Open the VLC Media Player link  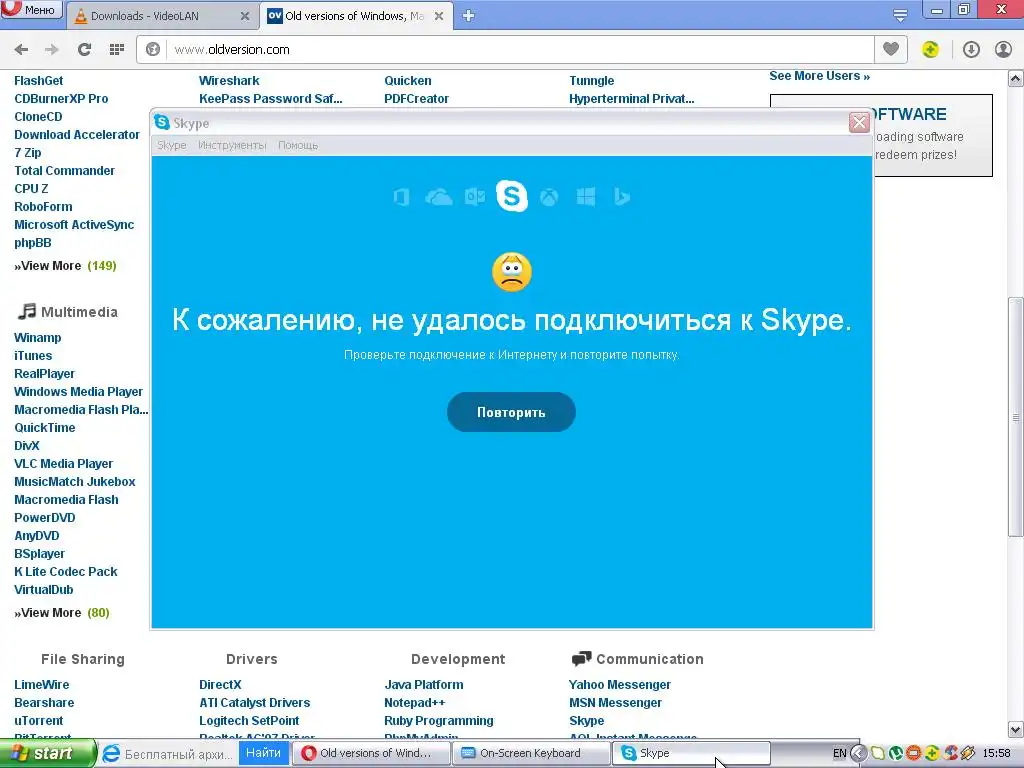coord(63,464)
